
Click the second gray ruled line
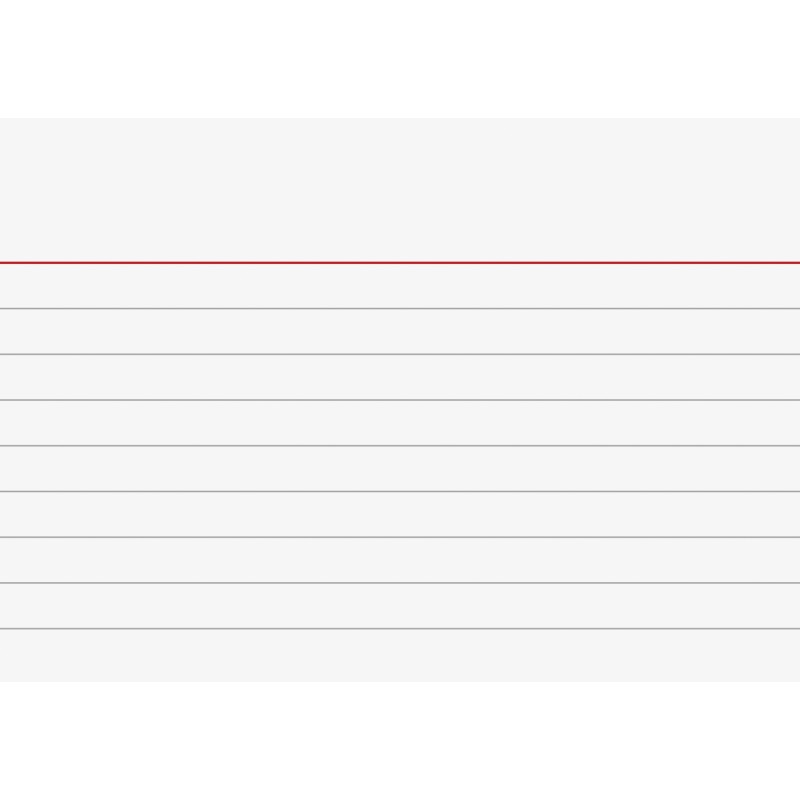(x=400, y=354)
